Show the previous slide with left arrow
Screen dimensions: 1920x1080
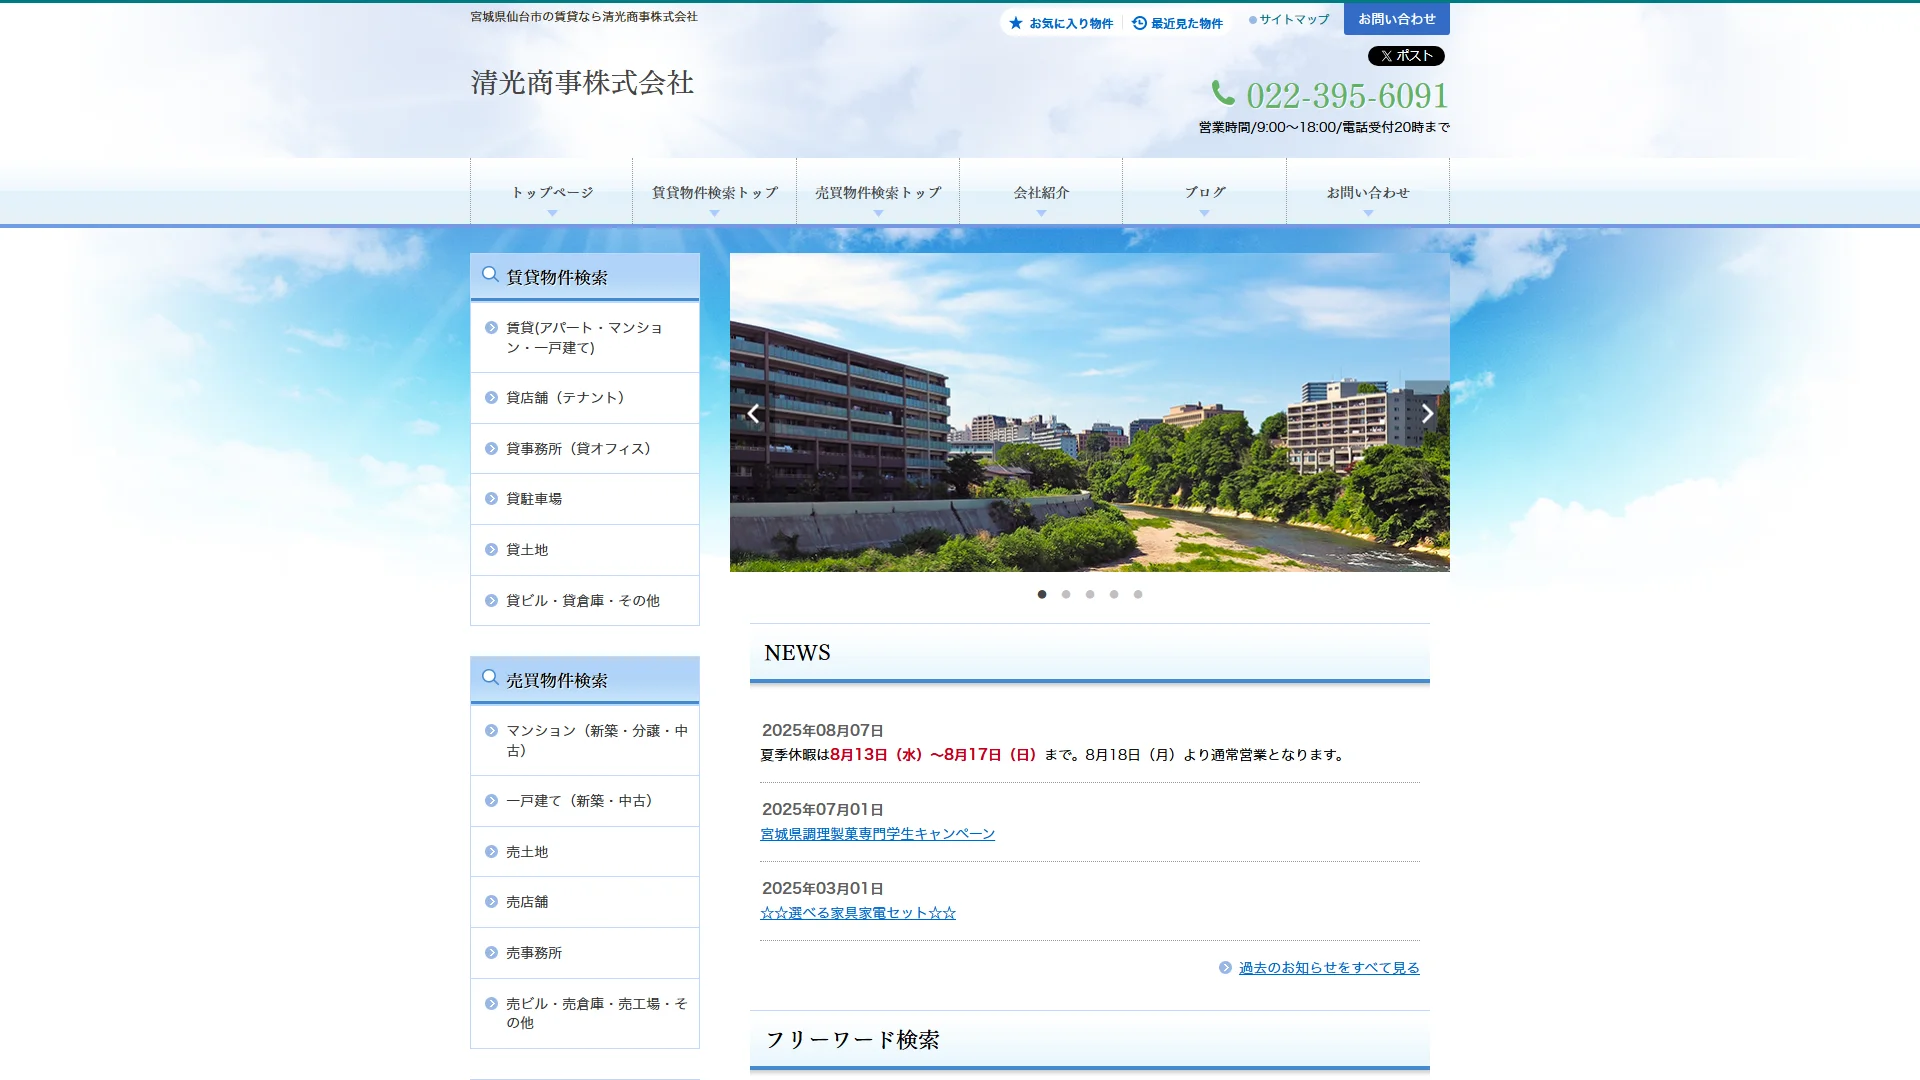(753, 413)
